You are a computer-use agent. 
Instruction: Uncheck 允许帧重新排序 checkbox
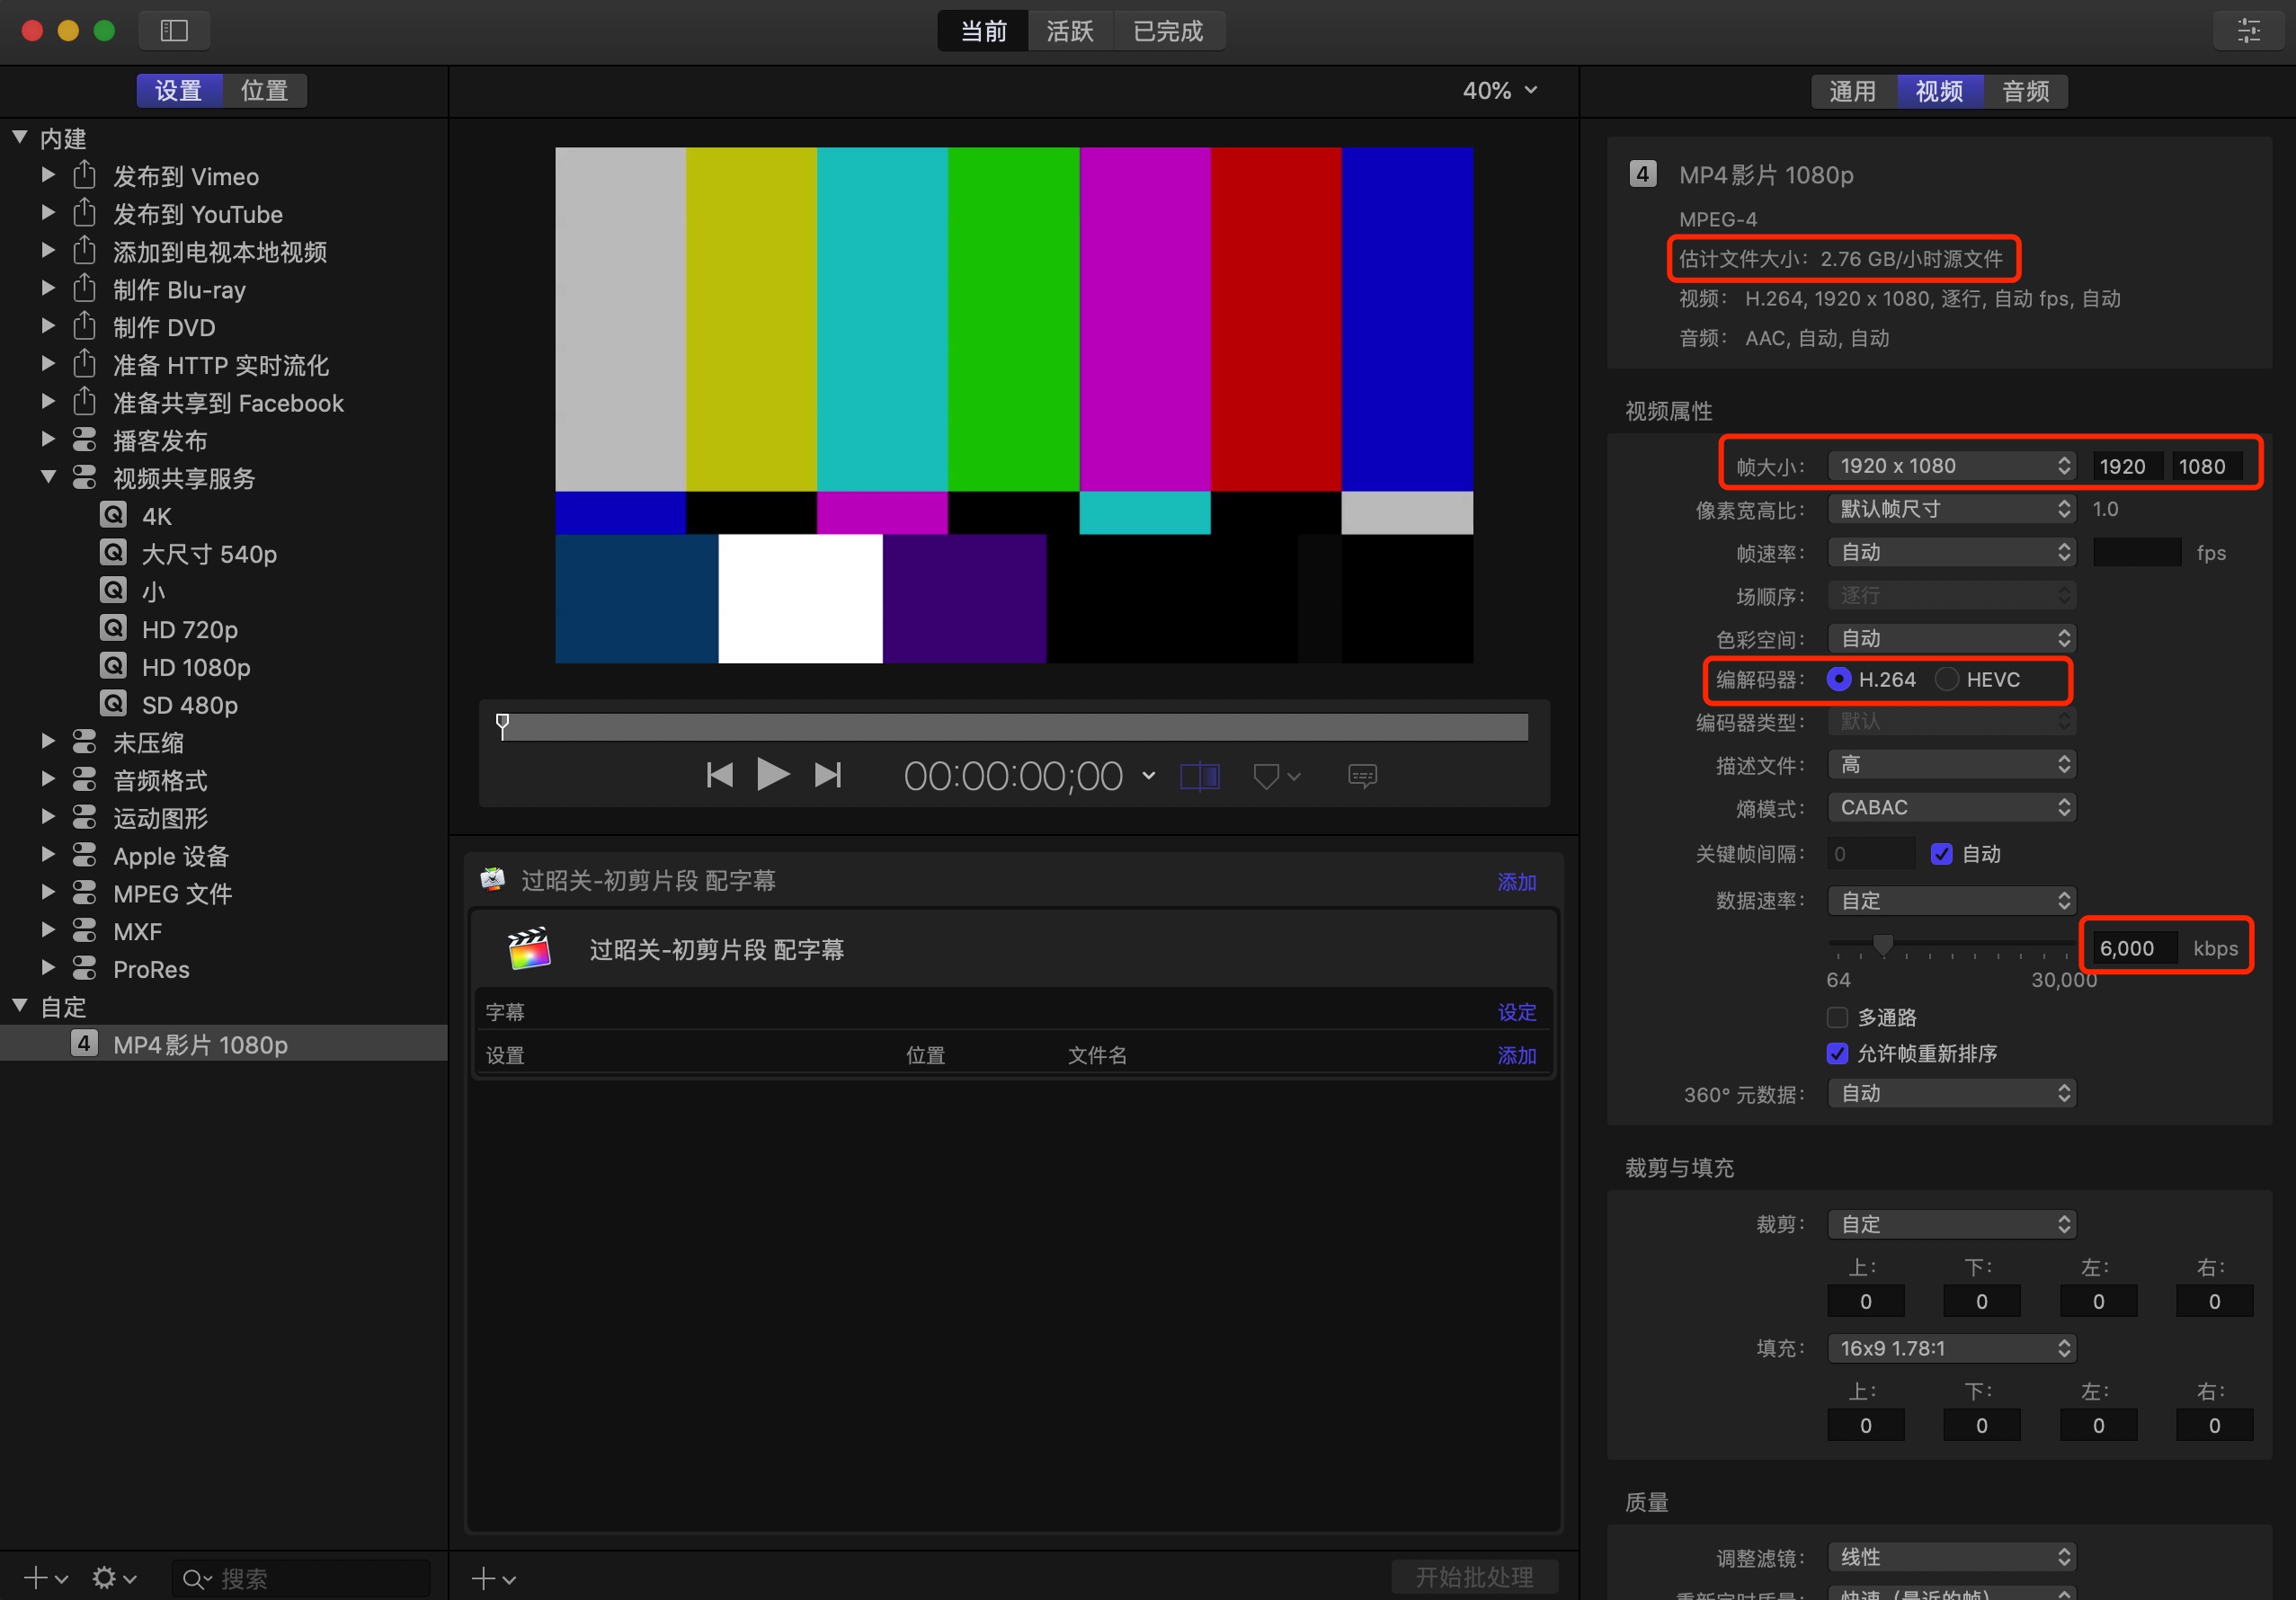pos(1837,1053)
